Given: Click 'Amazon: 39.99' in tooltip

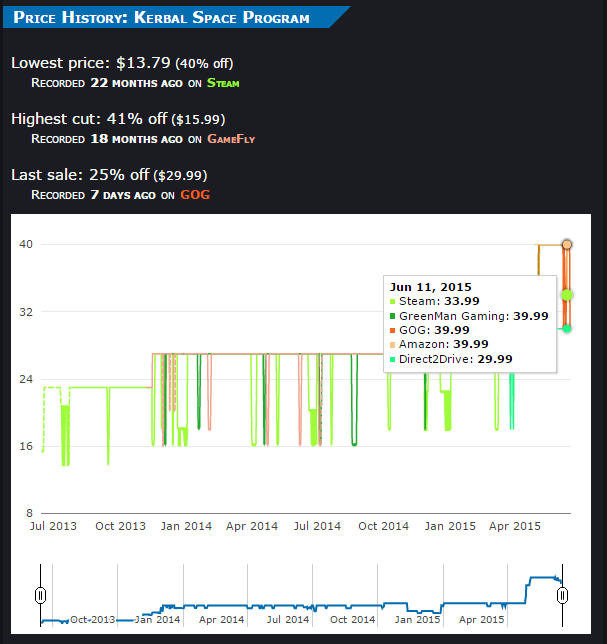Looking at the screenshot, I should (x=444, y=344).
